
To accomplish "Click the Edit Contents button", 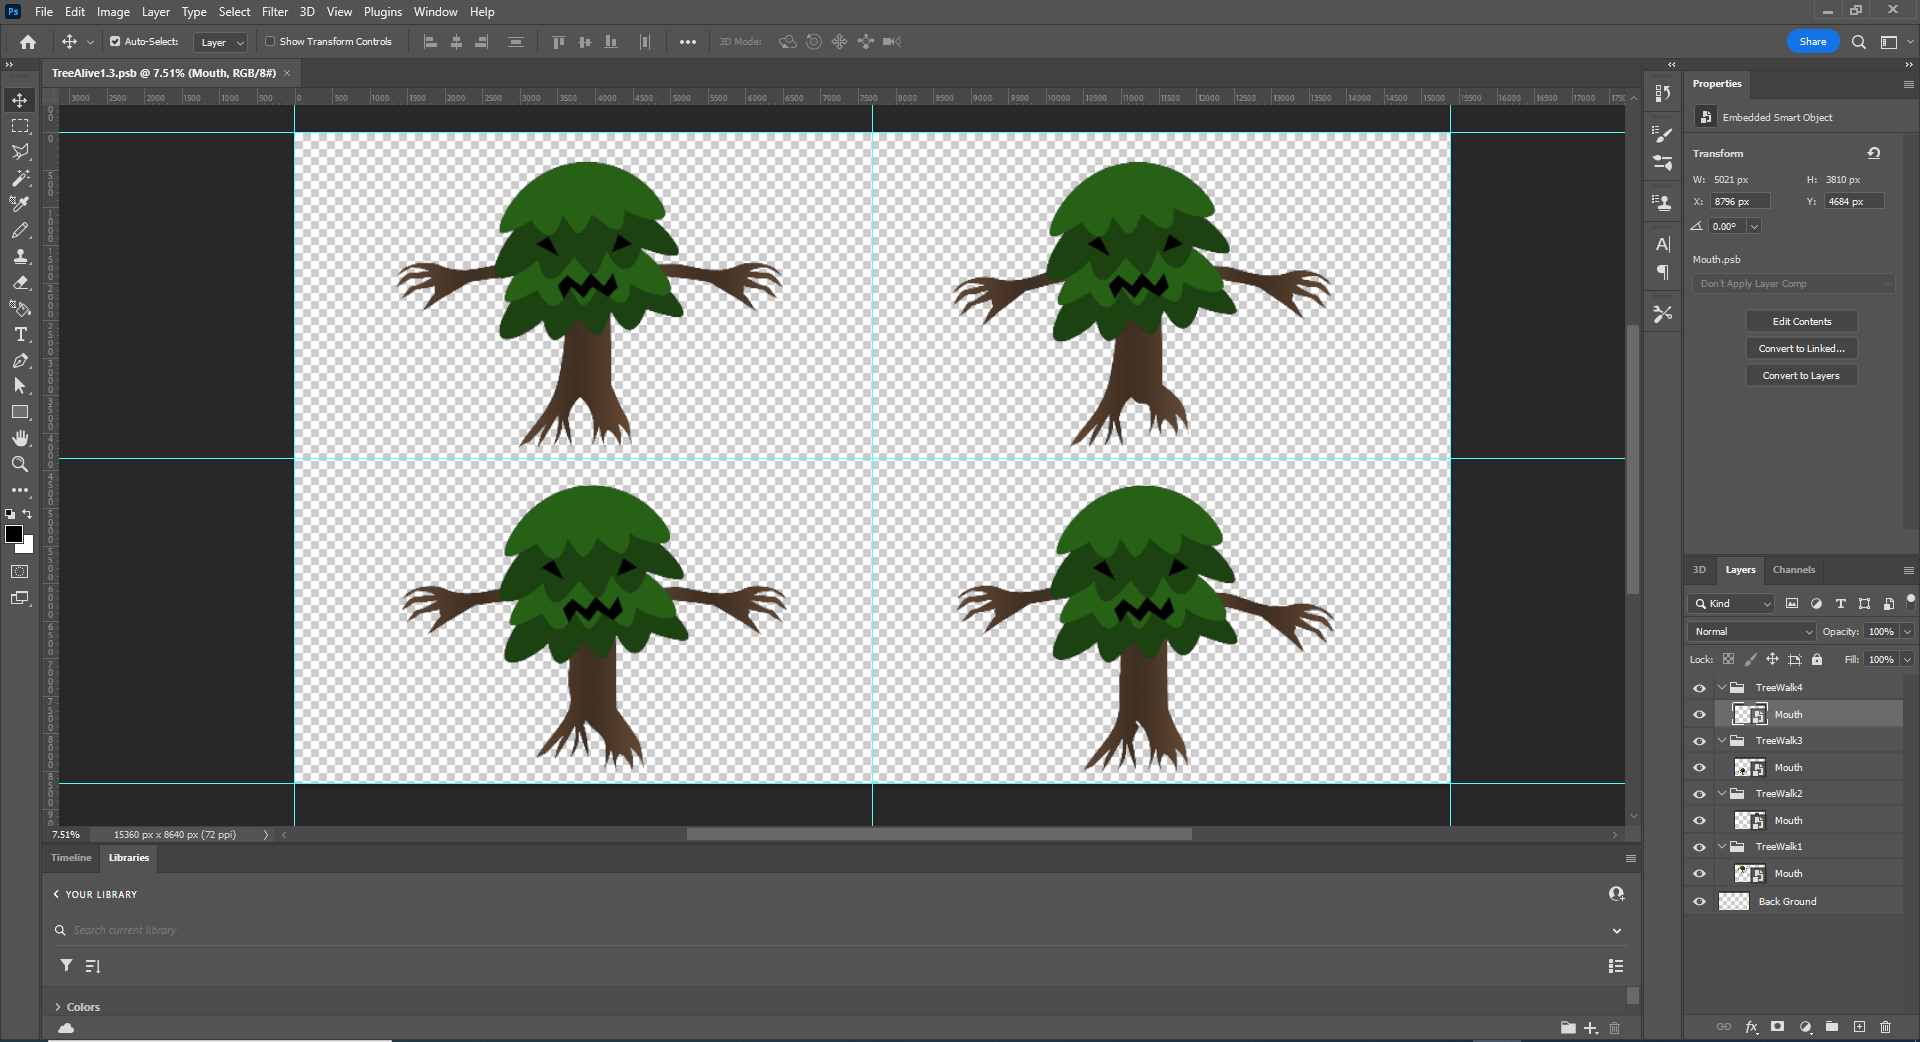I will click(1800, 321).
